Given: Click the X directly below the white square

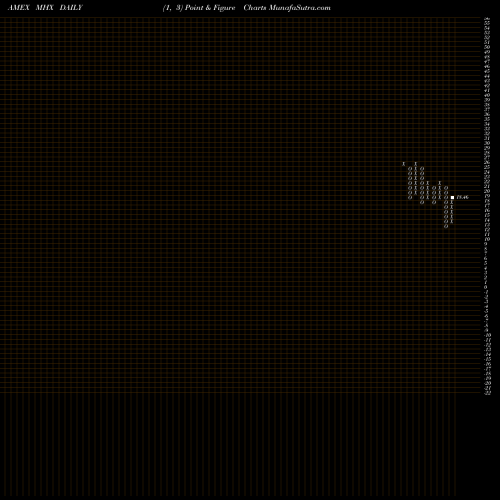Looking at the screenshot, I should tap(452, 202).
